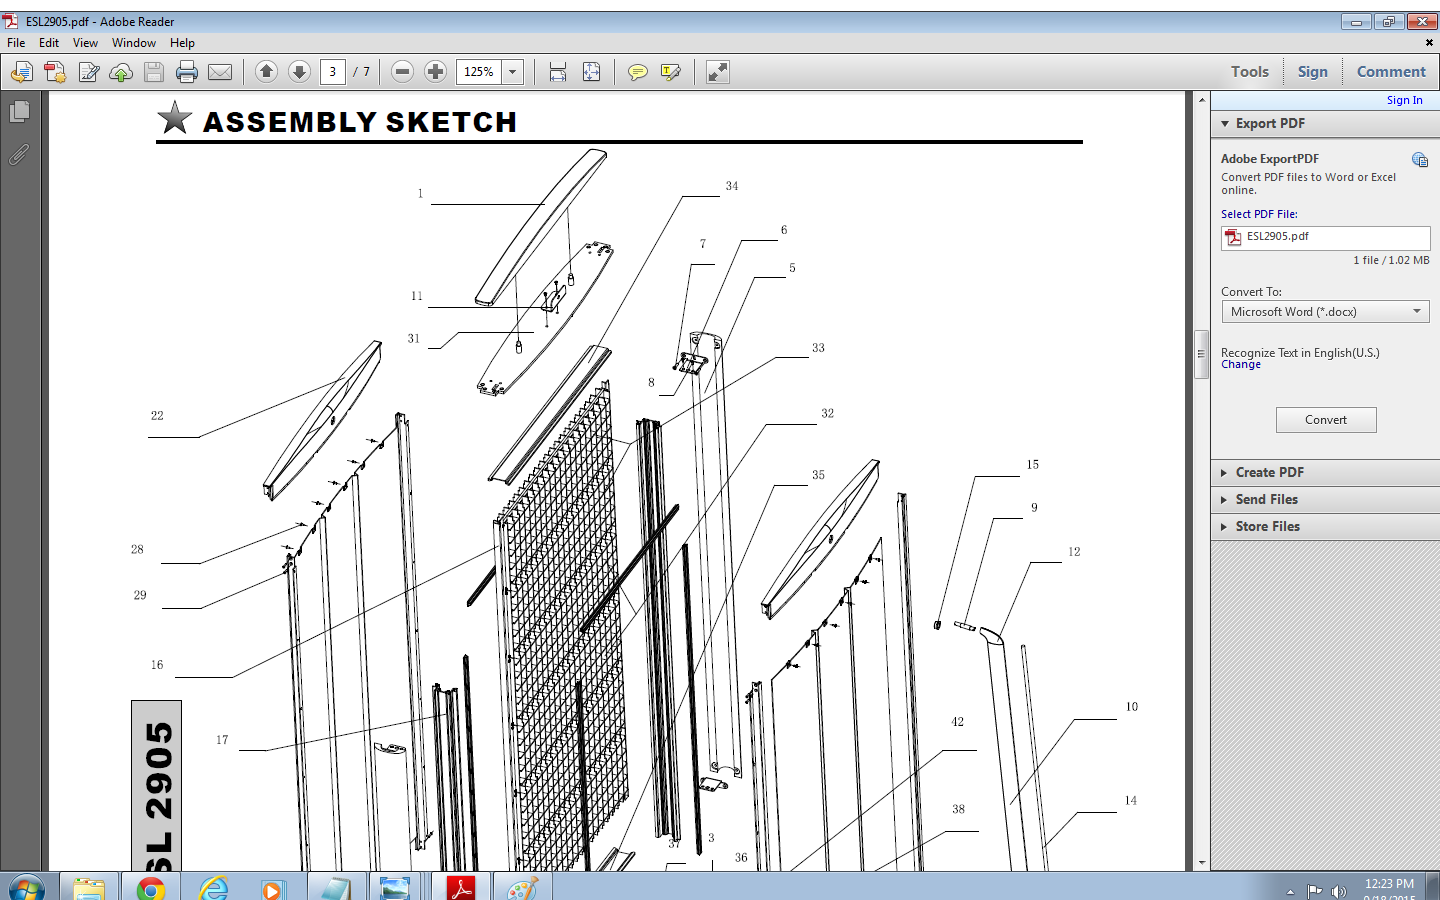Viewport: 1440px width, 900px height.
Task: Show hidden tray icons arrow
Action: pos(1290,891)
